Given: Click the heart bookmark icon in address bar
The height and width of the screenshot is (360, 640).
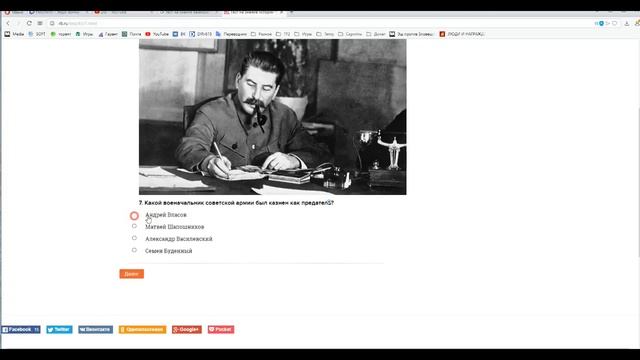Looking at the screenshot, I should [x=615, y=24].
